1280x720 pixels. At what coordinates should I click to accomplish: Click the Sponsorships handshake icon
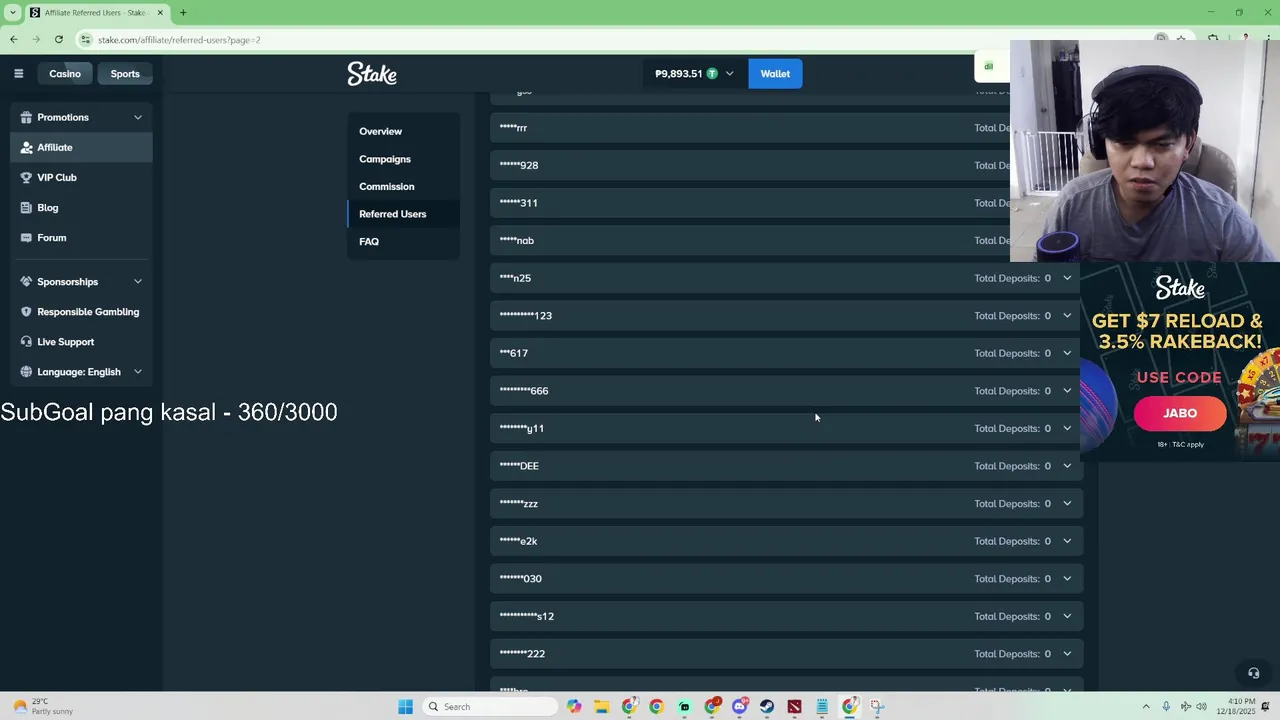pos(26,281)
